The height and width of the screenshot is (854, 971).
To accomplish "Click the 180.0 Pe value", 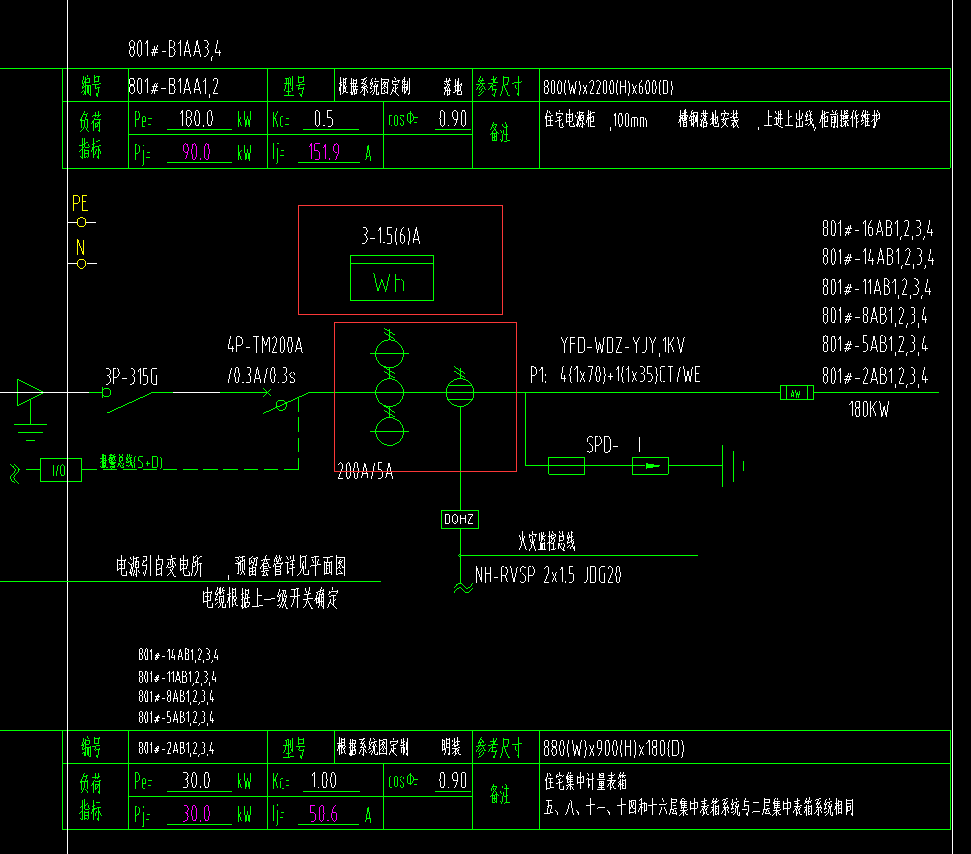I will click(x=196, y=119).
